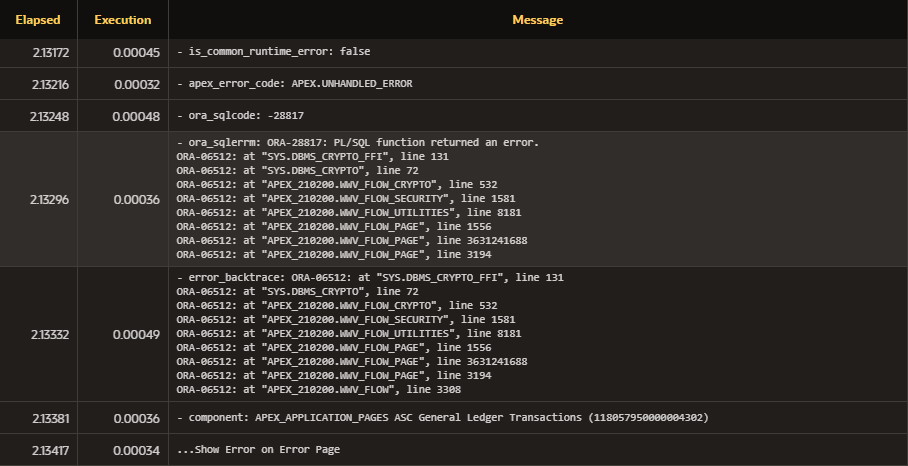Click the Execution column header
Image resolution: width=908 pixels, height=466 pixels.
(123, 20)
